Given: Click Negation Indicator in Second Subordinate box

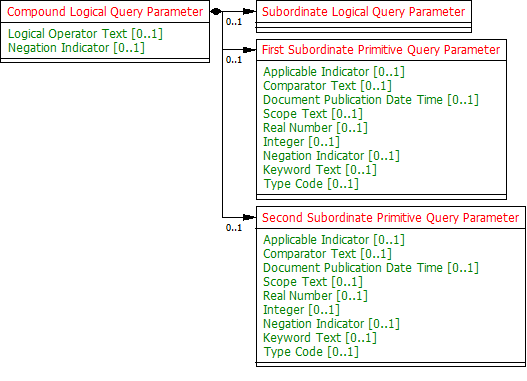Looking at the screenshot, I should click(x=331, y=324).
